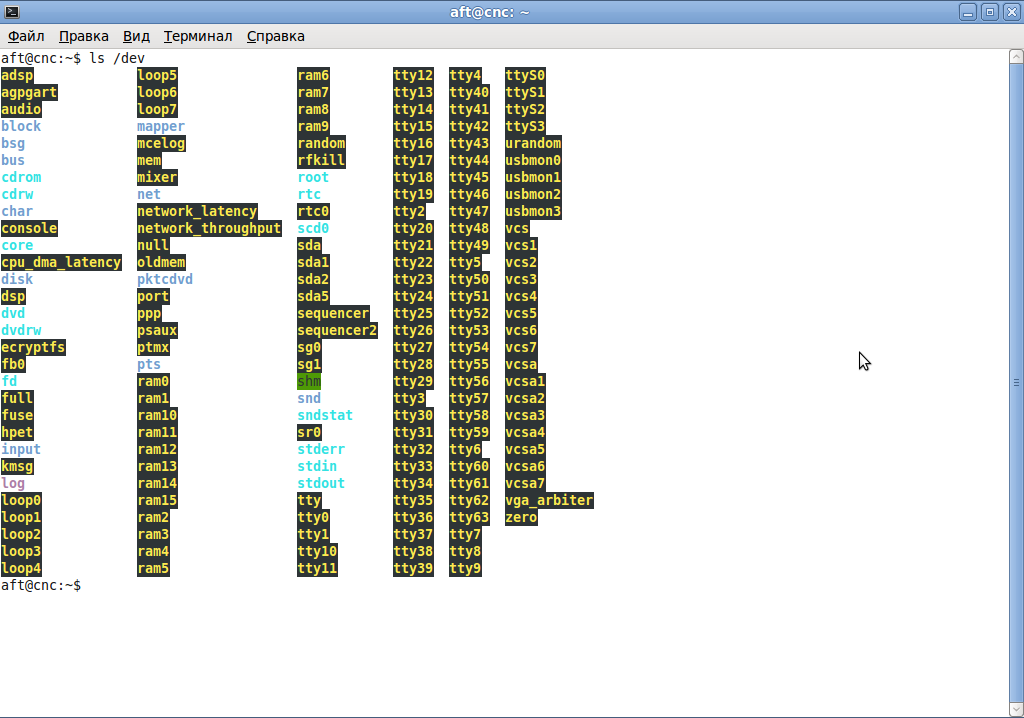Screen dimensions: 1024x718
Task: Click the 'tty40' entry
Action: click(470, 92)
